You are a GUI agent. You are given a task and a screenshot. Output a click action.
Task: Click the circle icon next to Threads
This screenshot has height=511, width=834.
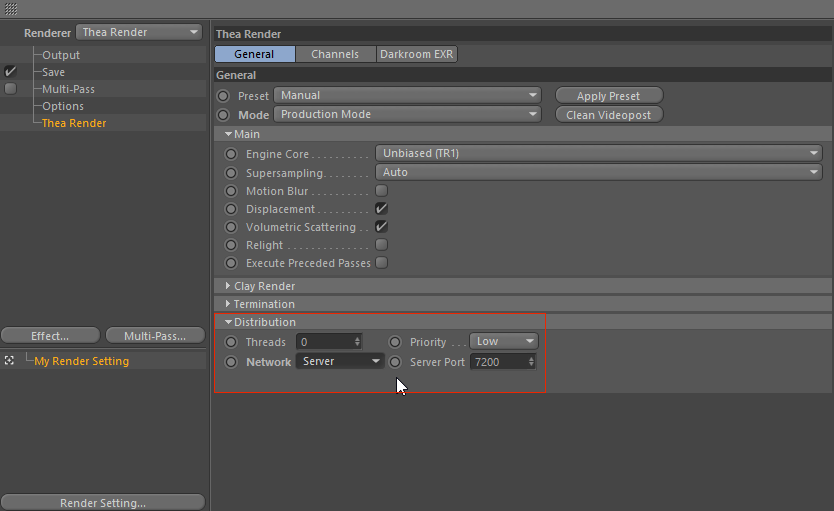coord(231,342)
